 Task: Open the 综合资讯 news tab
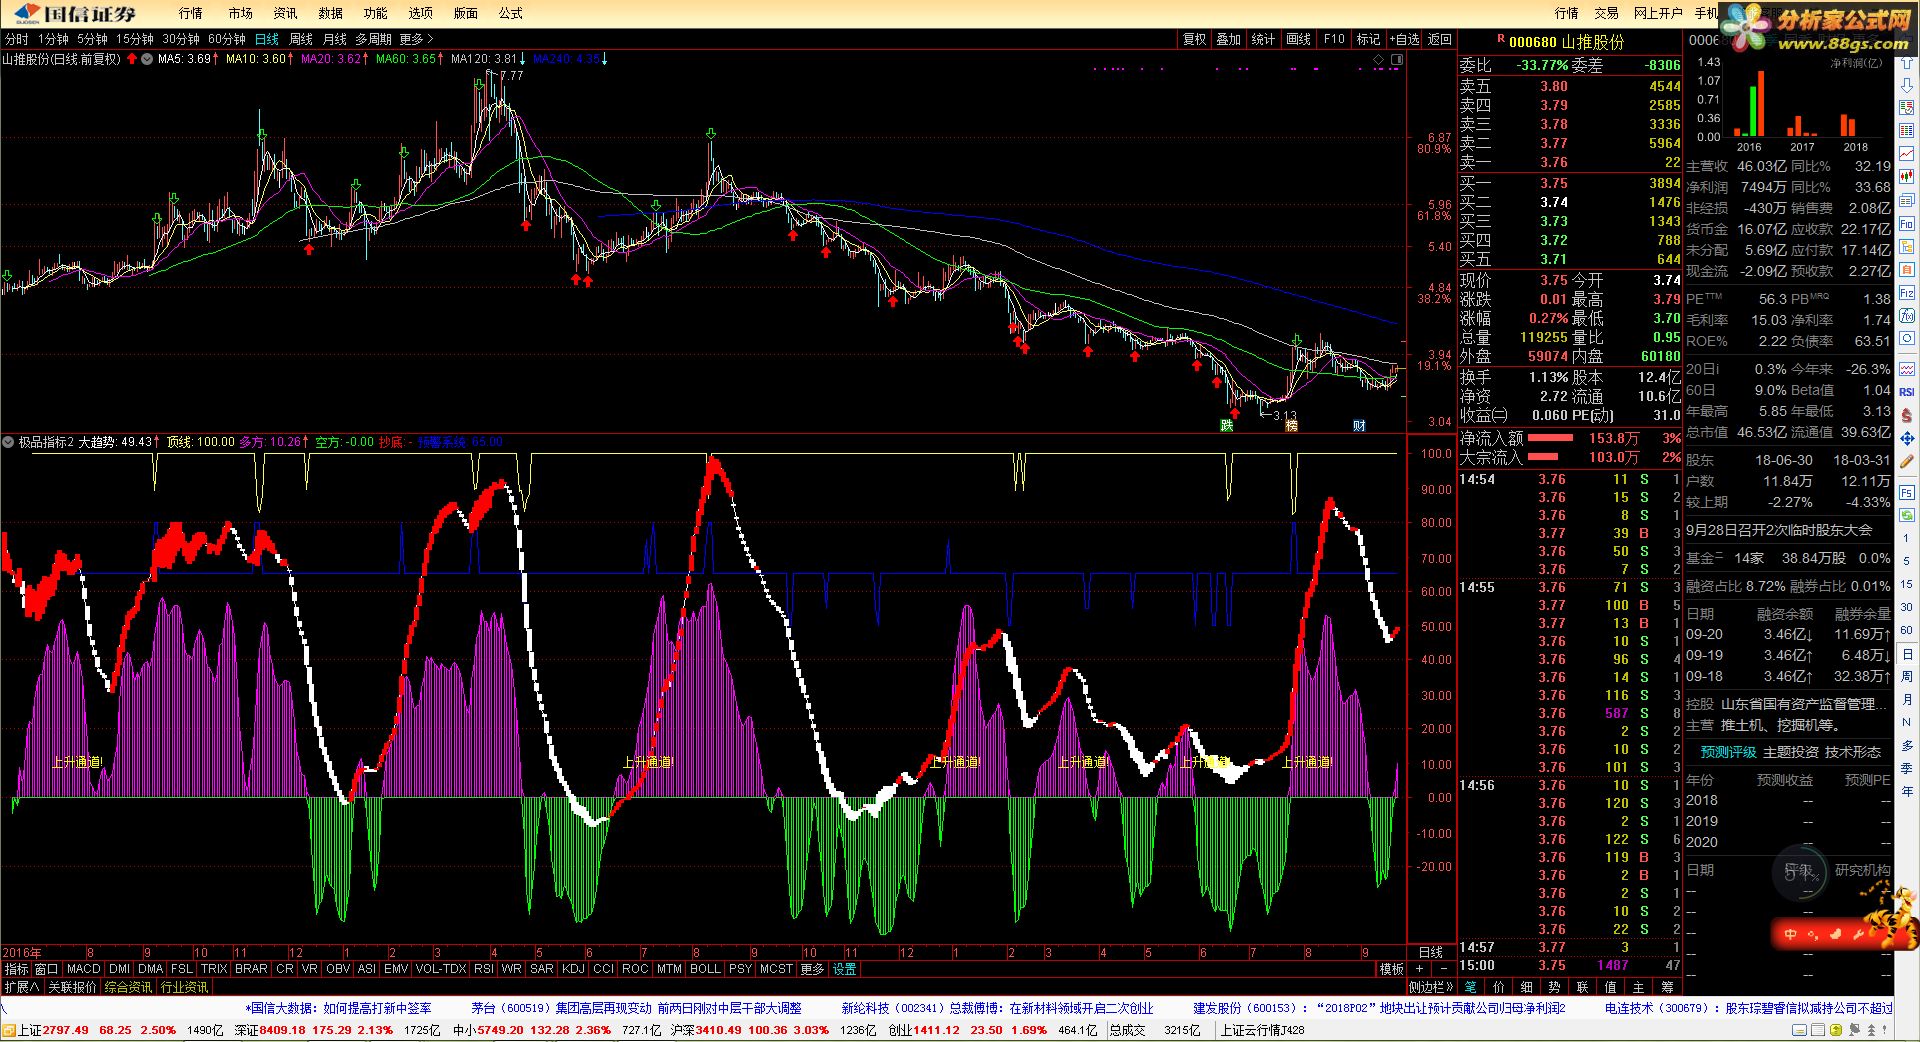coord(128,987)
